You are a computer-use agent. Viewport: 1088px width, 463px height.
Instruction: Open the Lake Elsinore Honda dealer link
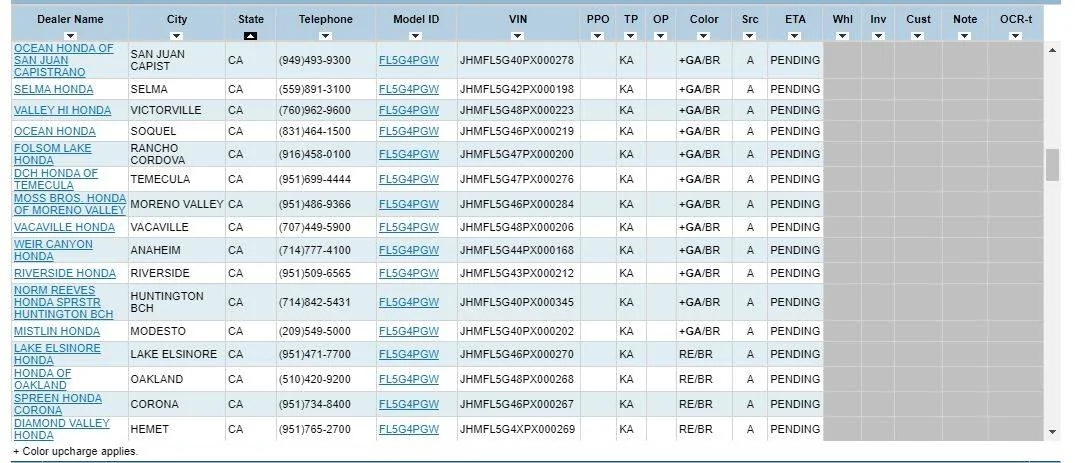(57, 354)
